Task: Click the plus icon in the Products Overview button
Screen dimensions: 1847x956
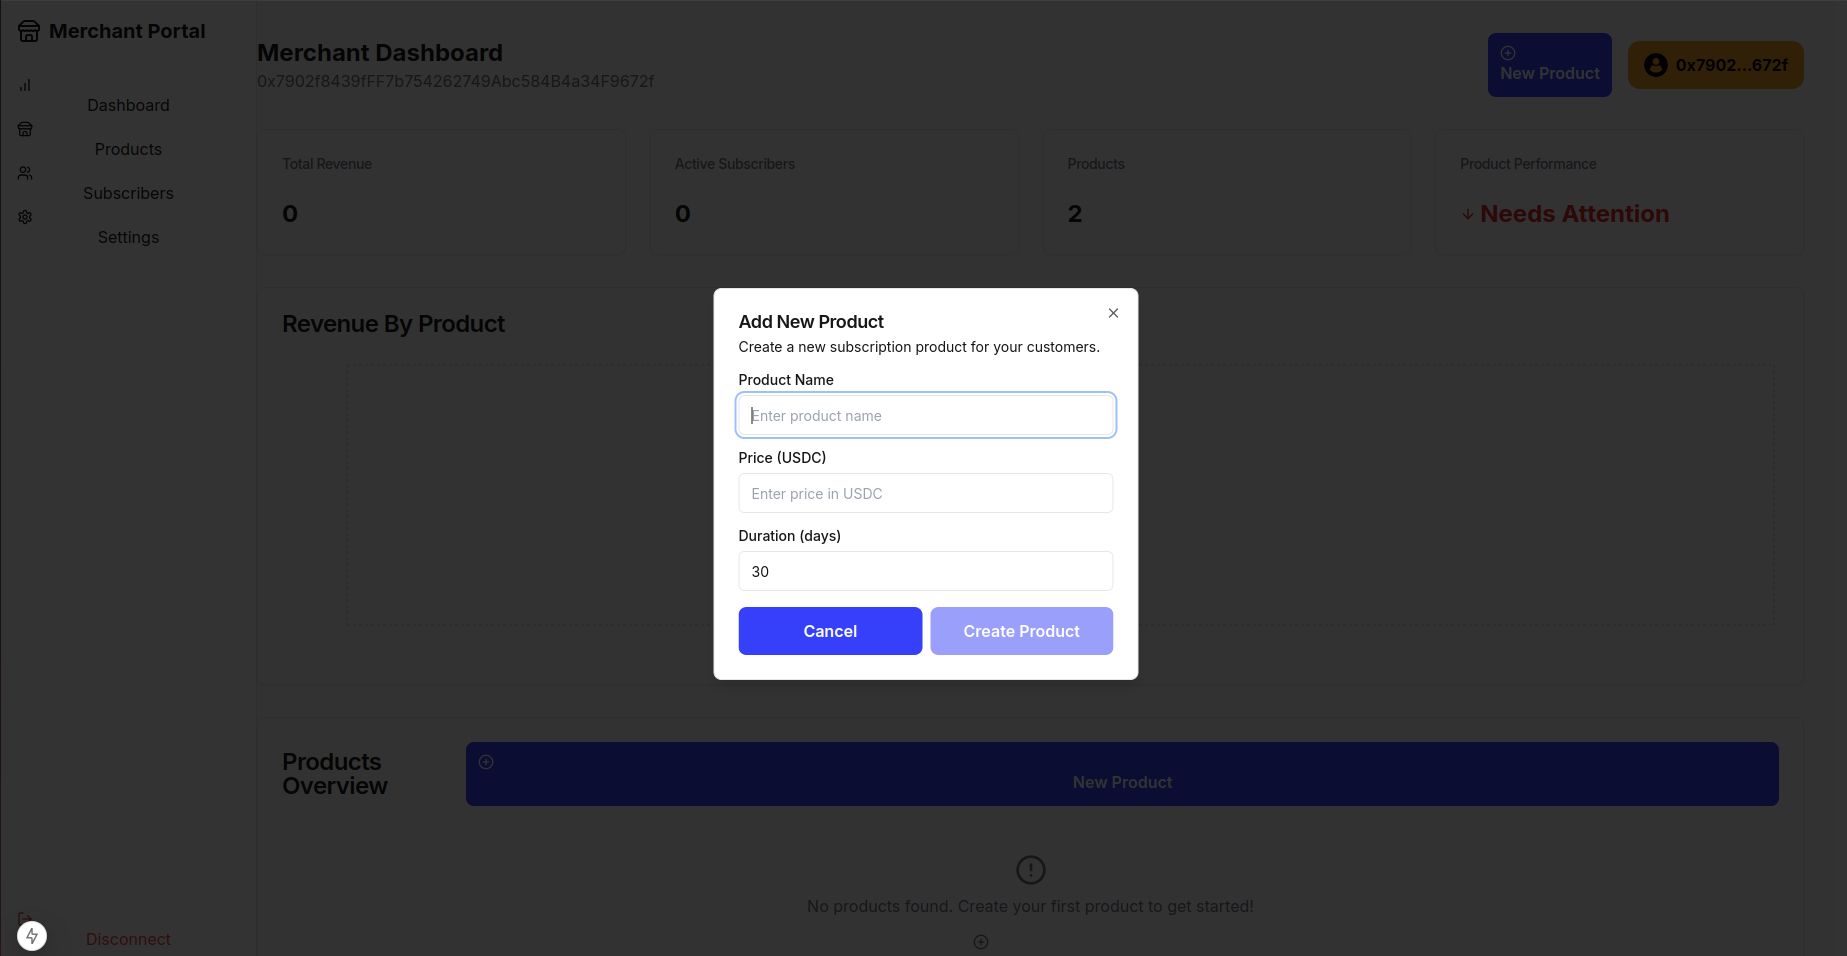Action: (x=486, y=762)
